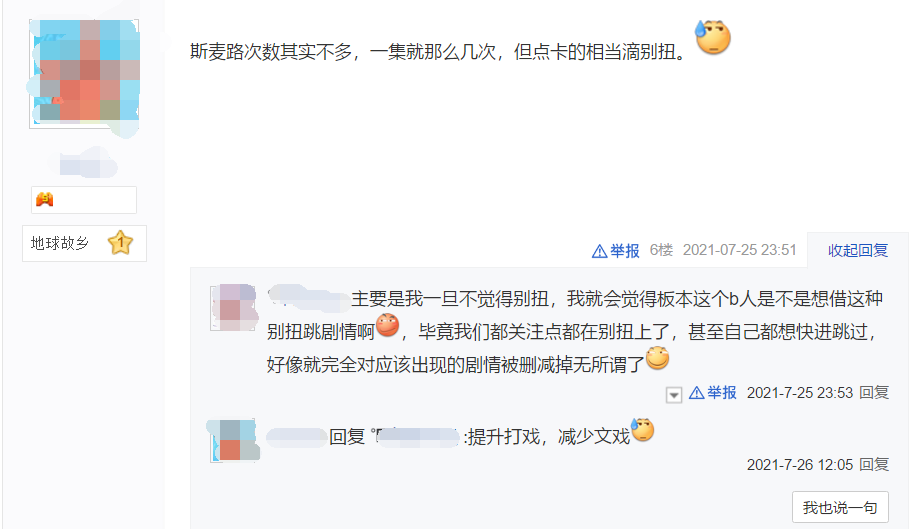The image size is (922, 529).
Task: Click the blurred username after 回复 in second comment
Action: 416,437
